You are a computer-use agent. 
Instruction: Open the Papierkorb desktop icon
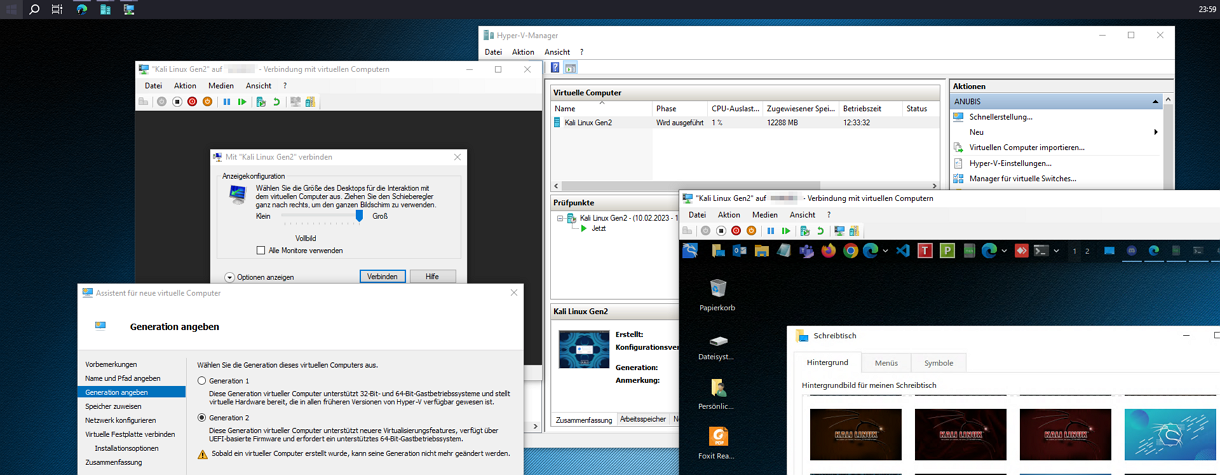(x=717, y=295)
